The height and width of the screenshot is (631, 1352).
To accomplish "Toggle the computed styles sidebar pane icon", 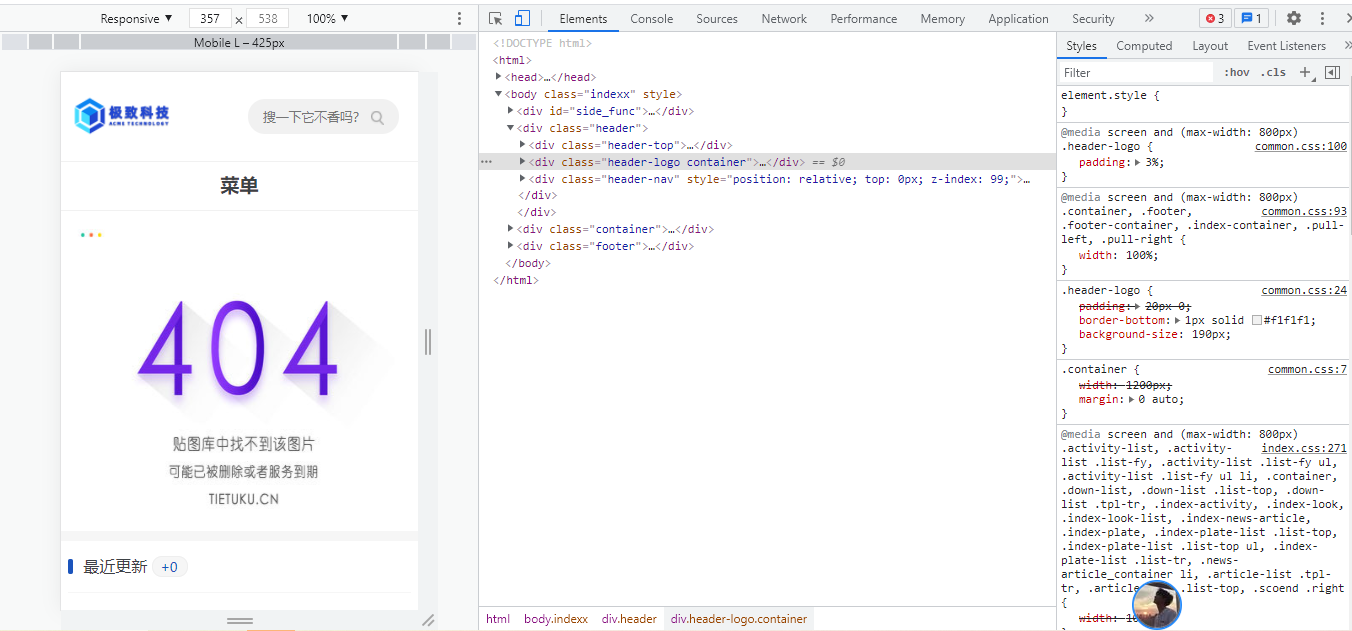I will tap(1332, 72).
